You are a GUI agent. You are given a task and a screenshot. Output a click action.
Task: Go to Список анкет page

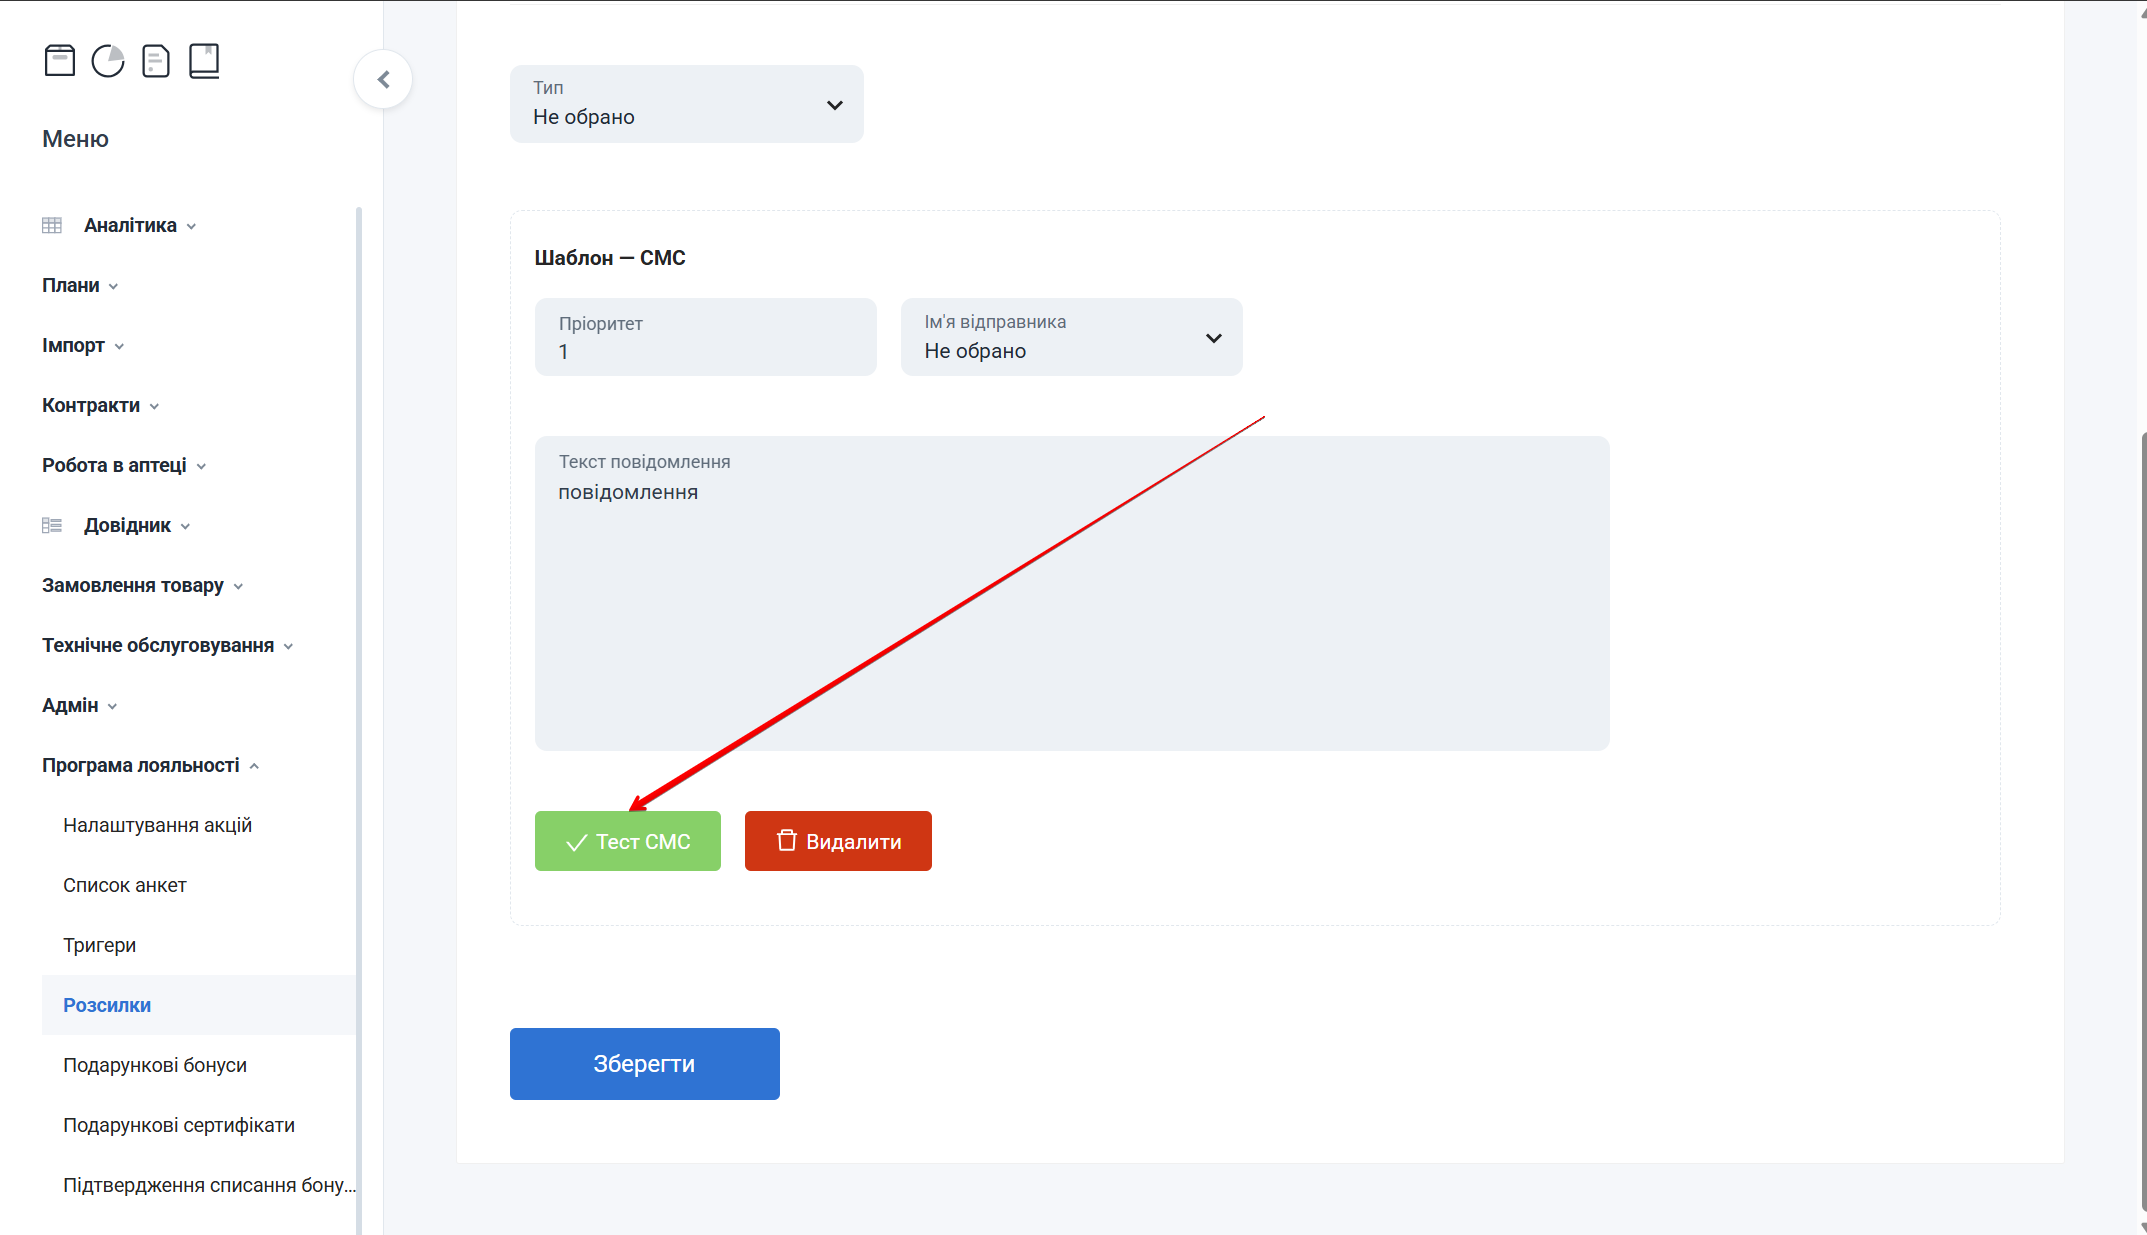coord(125,885)
